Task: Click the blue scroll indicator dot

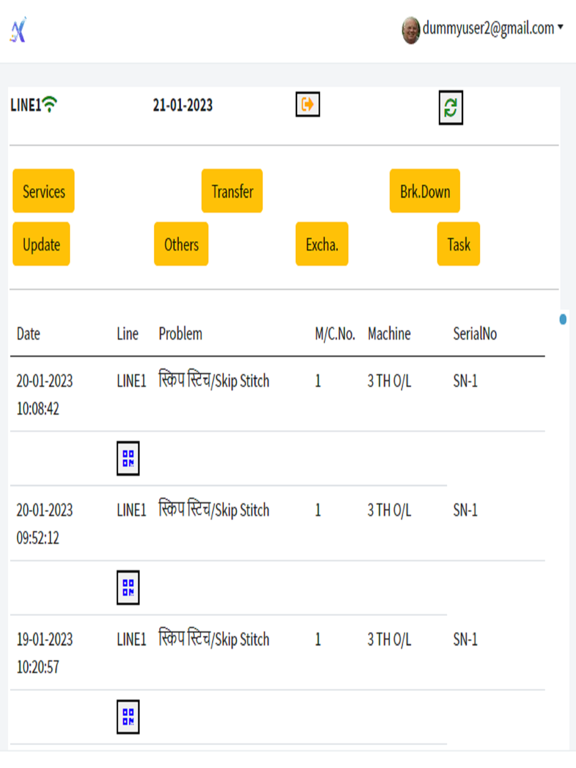Action: (563, 319)
